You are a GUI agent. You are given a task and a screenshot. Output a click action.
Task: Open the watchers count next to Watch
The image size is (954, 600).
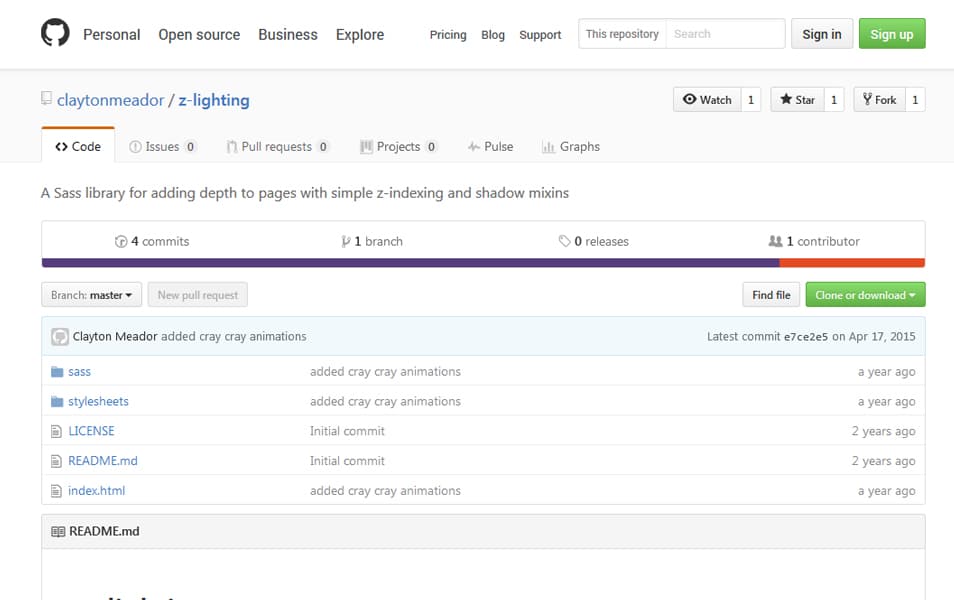tap(751, 100)
